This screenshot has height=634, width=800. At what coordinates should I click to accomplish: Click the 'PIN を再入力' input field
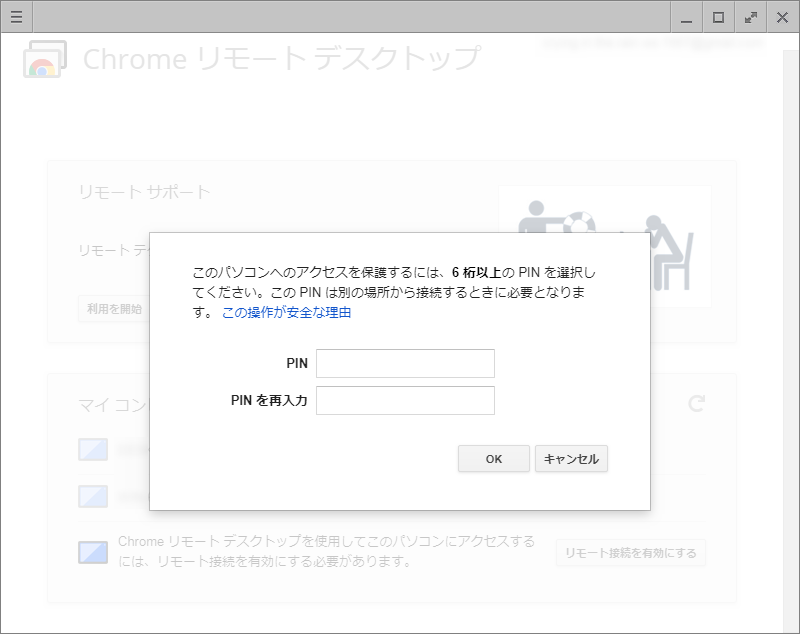[405, 400]
